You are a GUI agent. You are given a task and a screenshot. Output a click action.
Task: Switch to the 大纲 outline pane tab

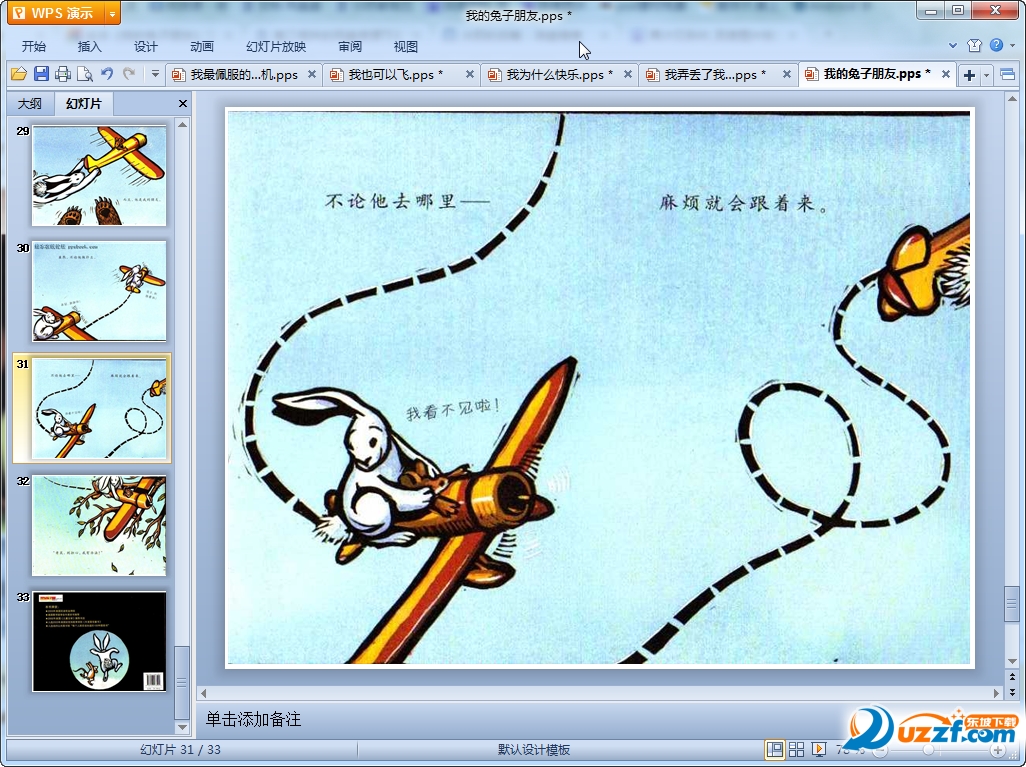click(29, 103)
